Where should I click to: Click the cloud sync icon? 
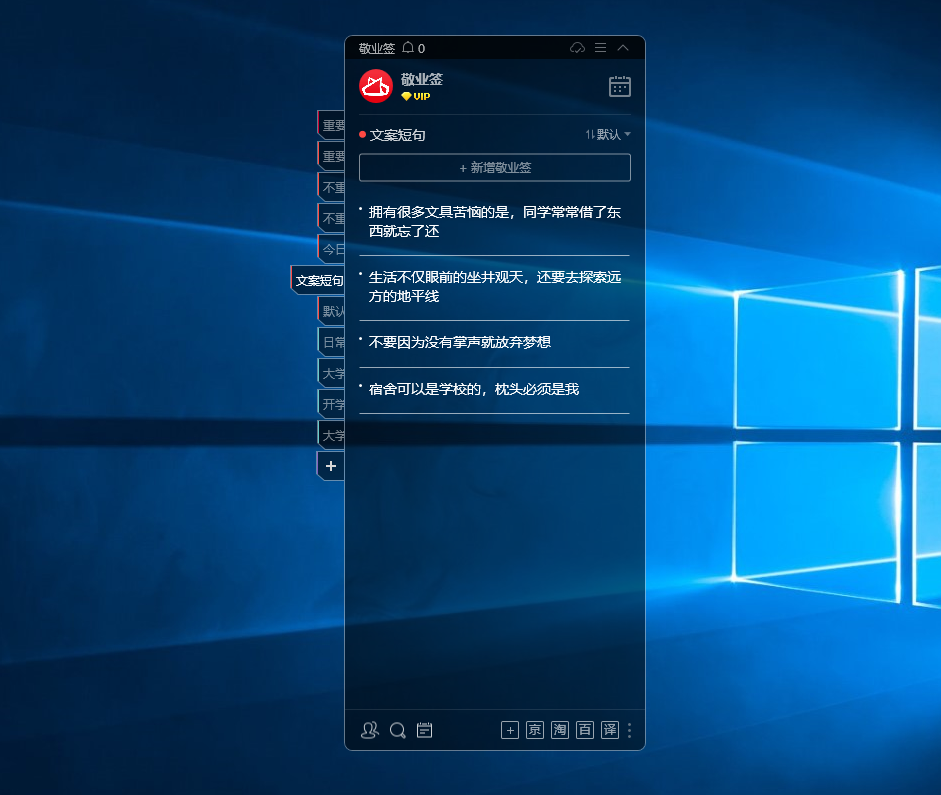point(577,48)
